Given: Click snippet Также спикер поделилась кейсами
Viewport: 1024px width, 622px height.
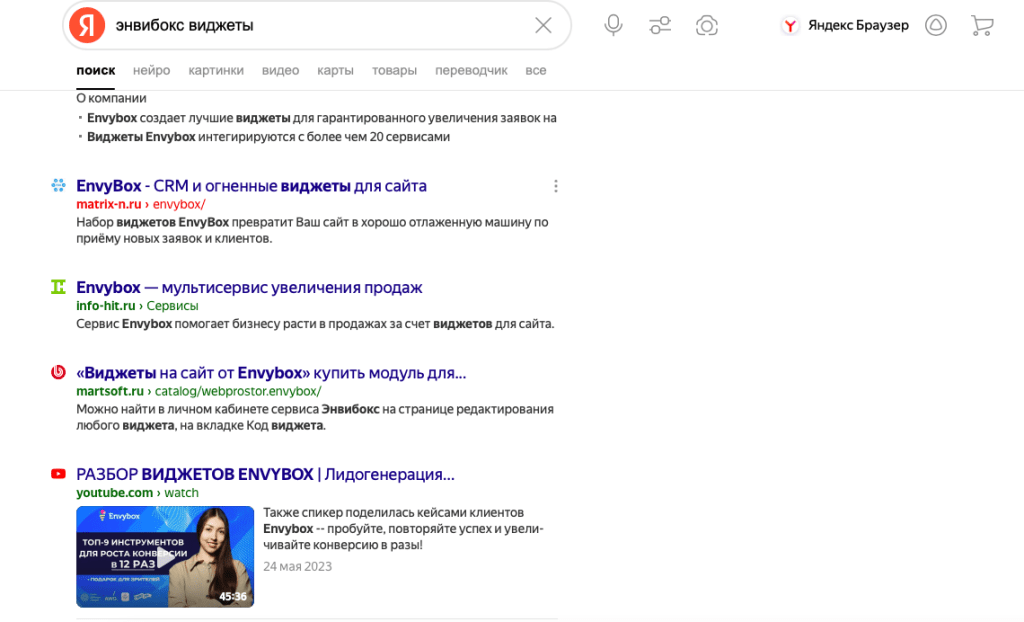Looking at the screenshot, I should [x=404, y=529].
